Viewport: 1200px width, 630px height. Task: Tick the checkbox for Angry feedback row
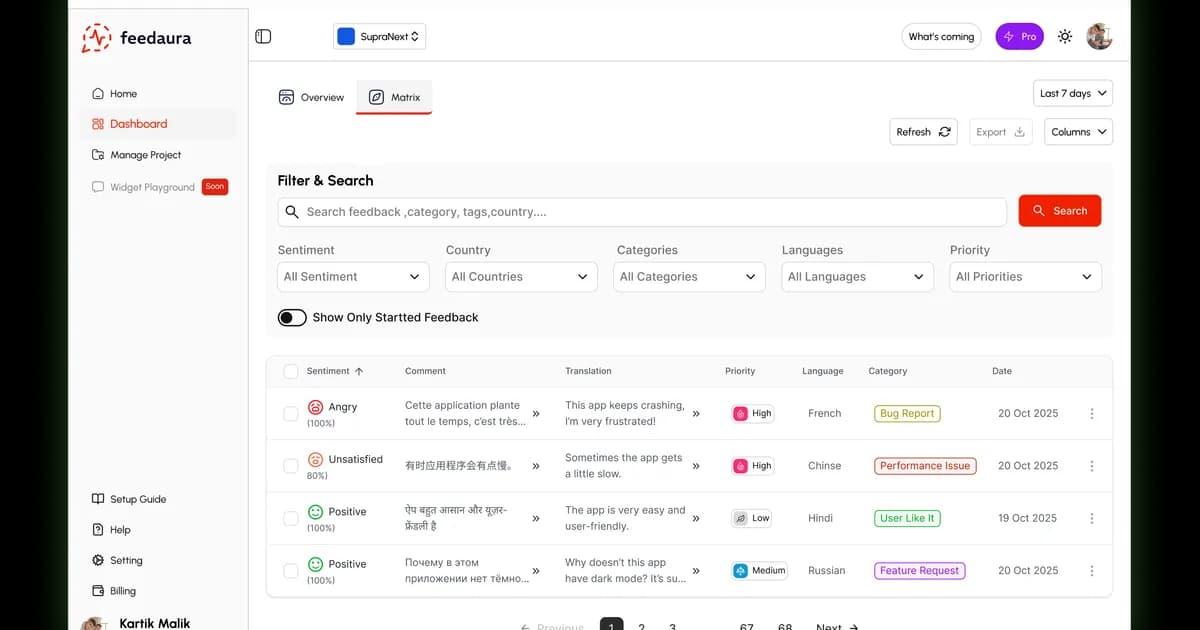291,414
